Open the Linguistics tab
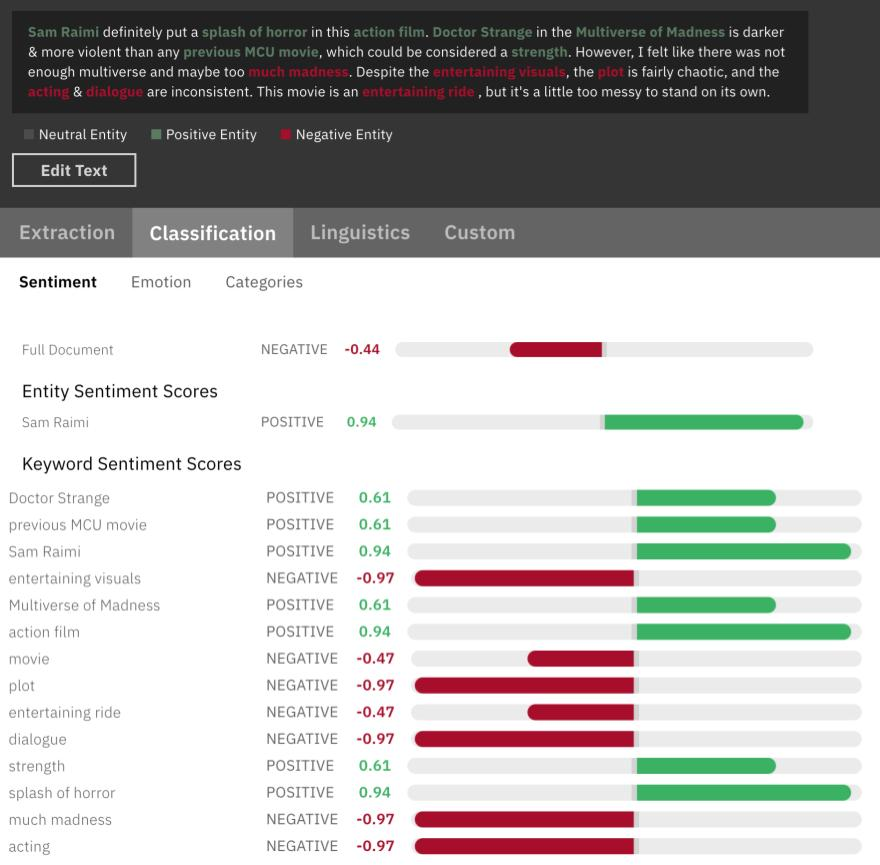Image resolution: width=880 pixels, height=865 pixels. coord(360,233)
